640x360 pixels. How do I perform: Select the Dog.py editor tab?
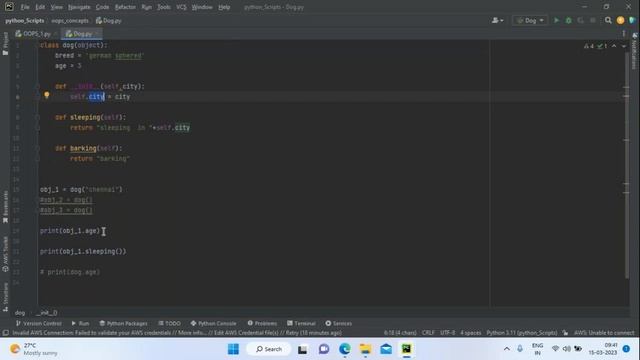click(x=81, y=33)
